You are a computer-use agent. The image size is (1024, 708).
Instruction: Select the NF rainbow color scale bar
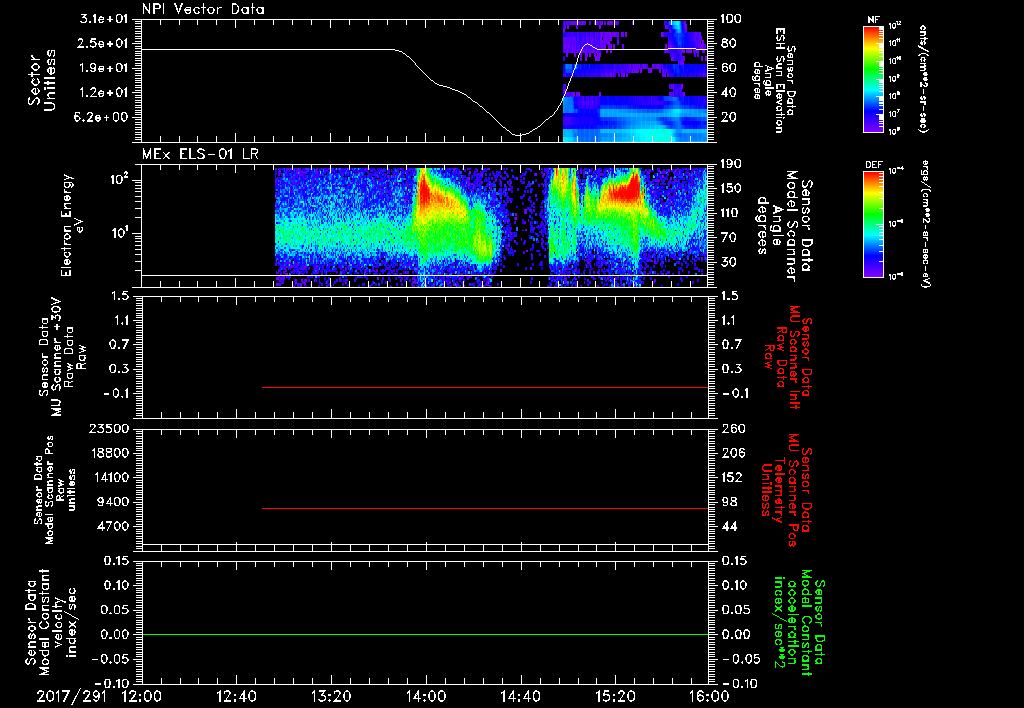coord(874,79)
